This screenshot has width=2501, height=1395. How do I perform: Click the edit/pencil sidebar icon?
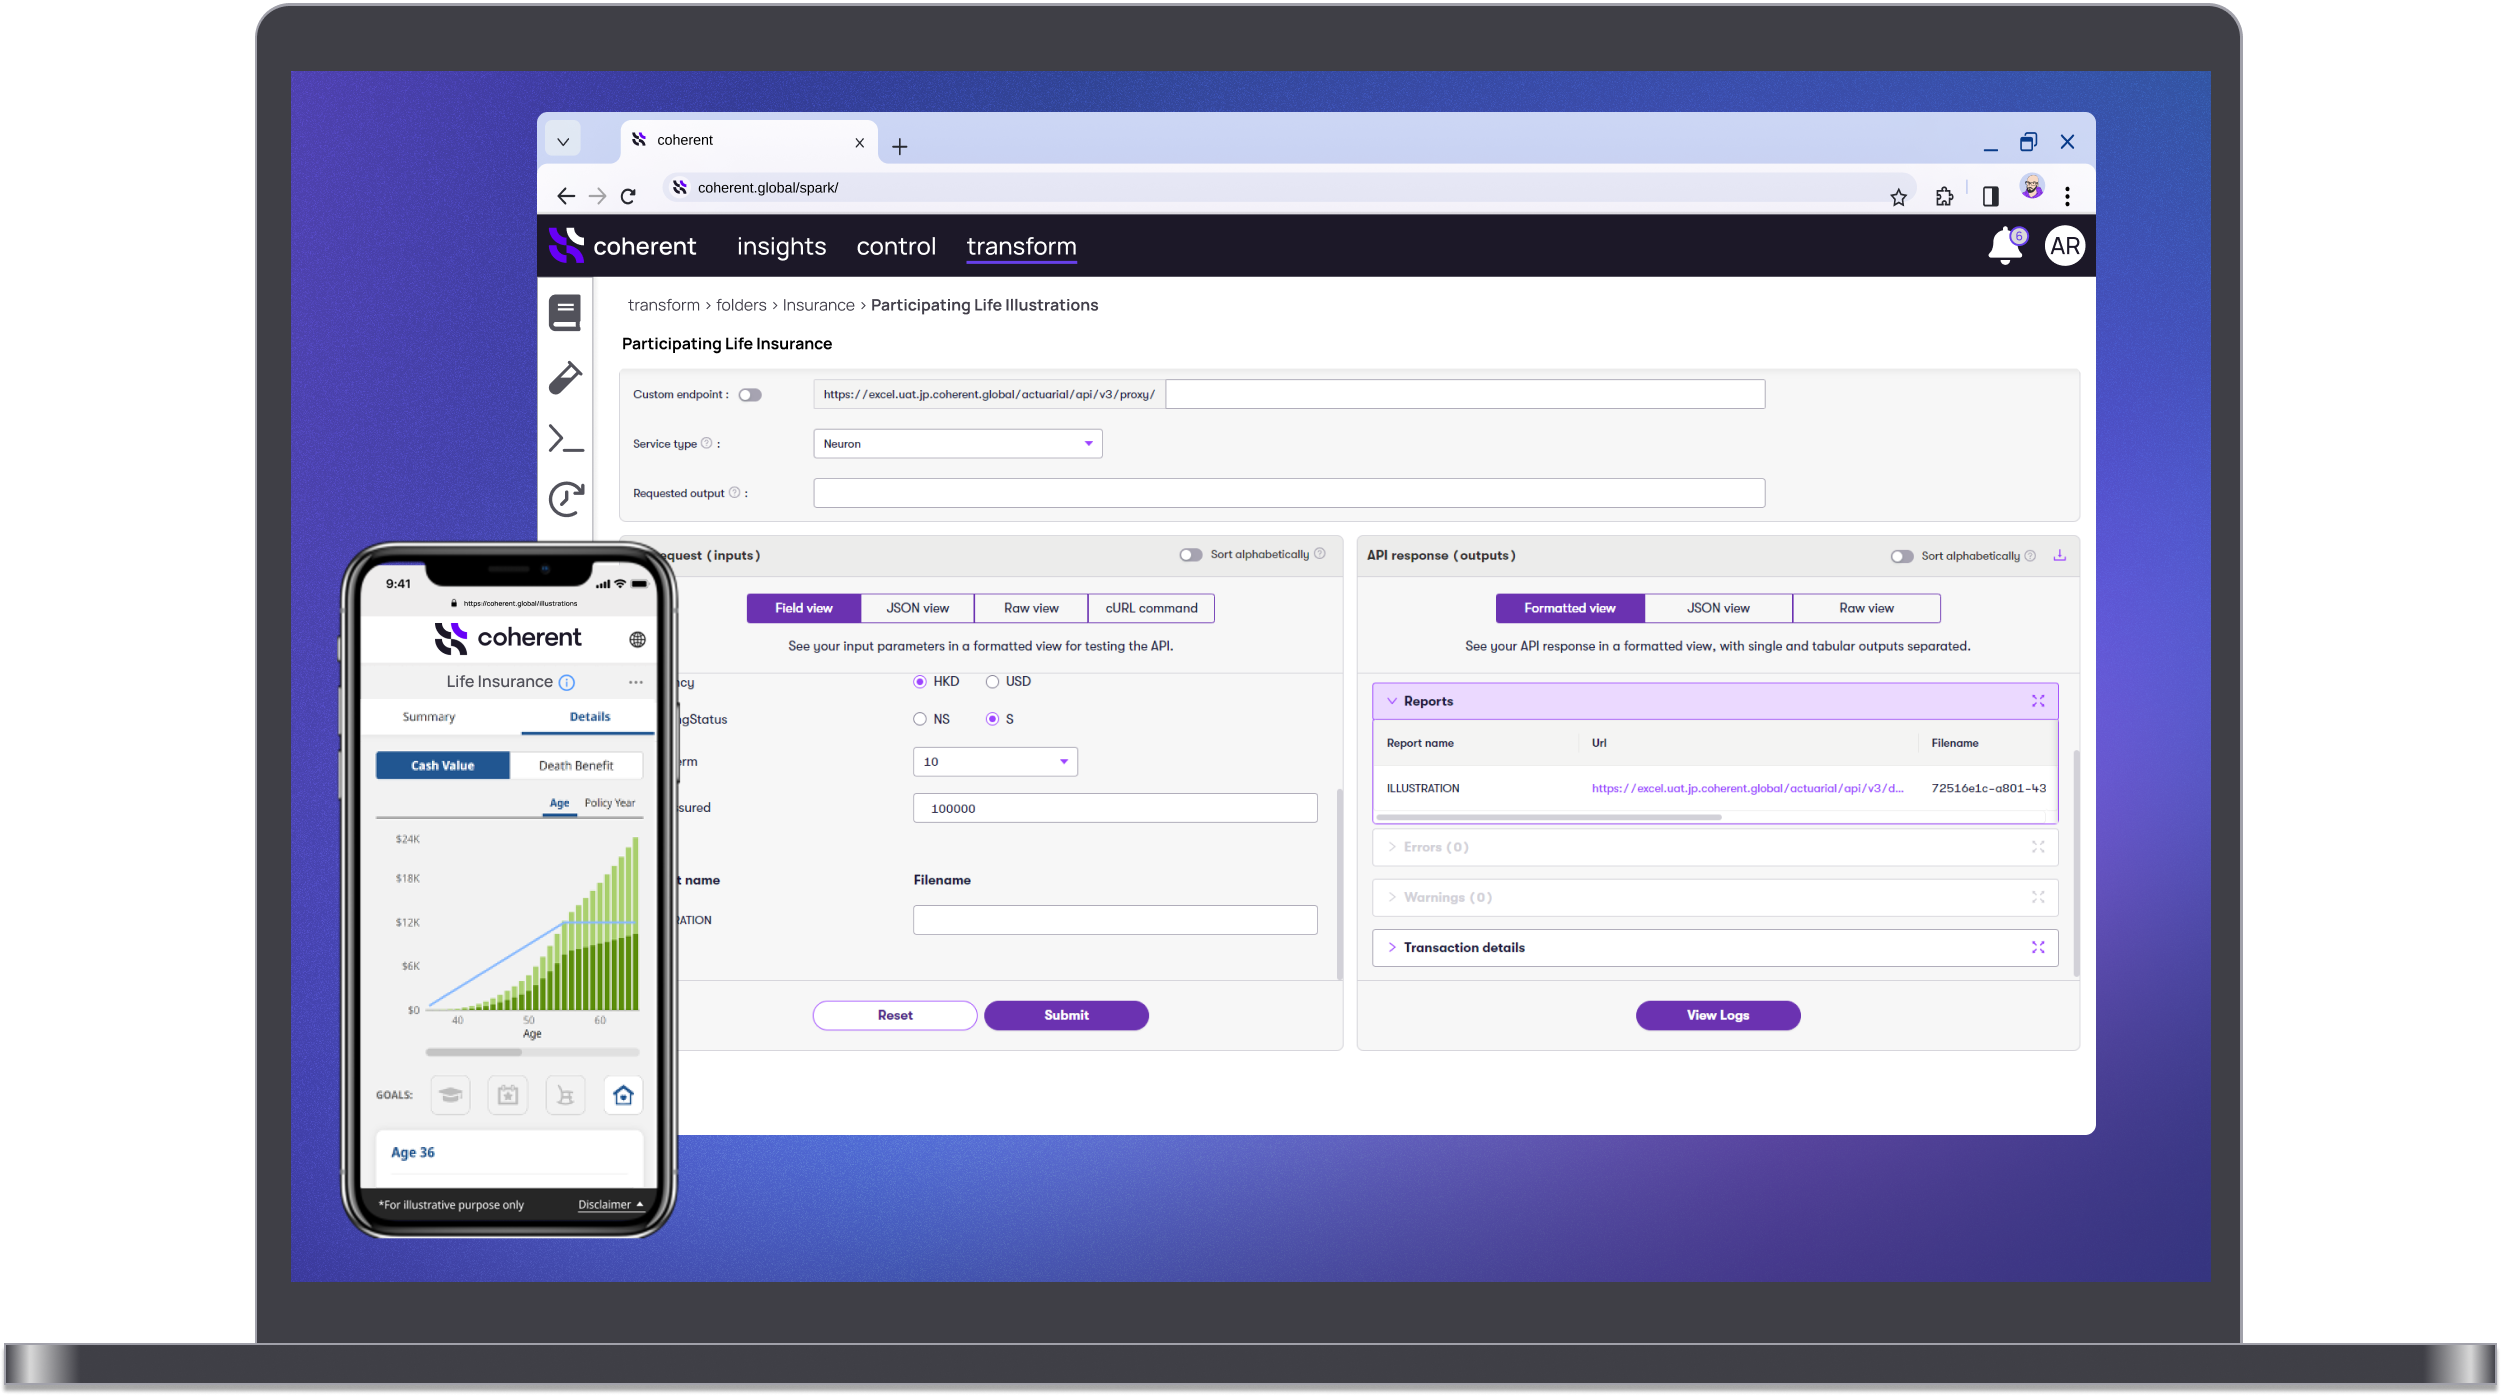coord(567,376)
